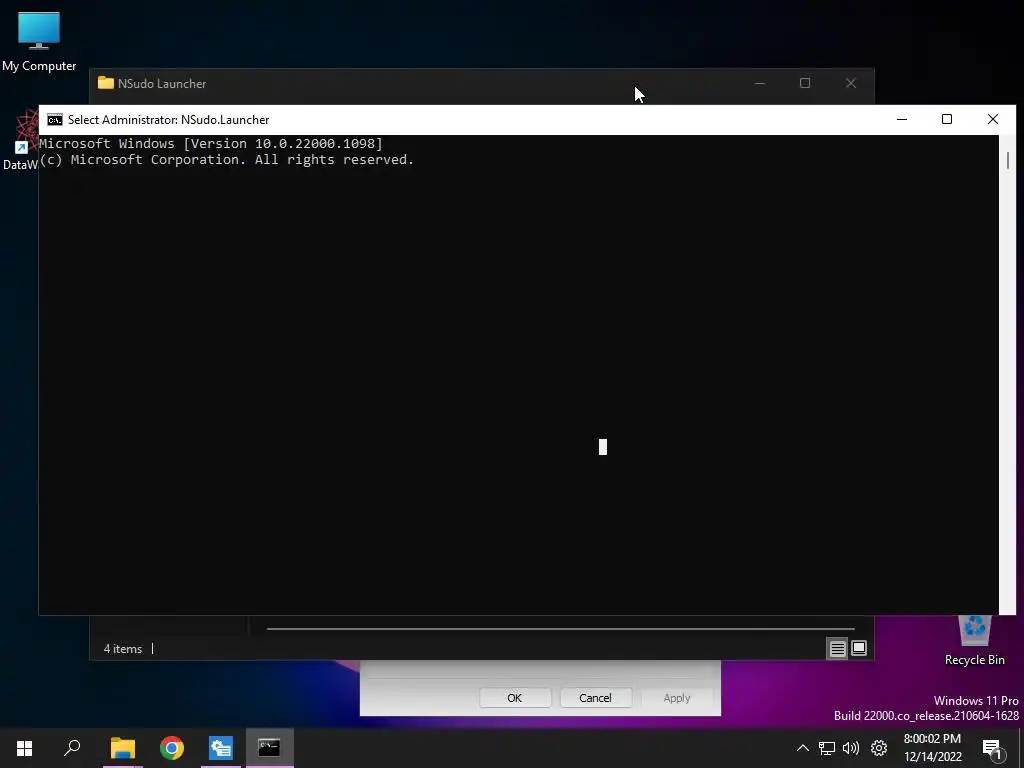The height and width of the screenshot is (768, 1024).
Task: Close the NSudo.Launcher command prompt
Action: click(x=993, y=120)
